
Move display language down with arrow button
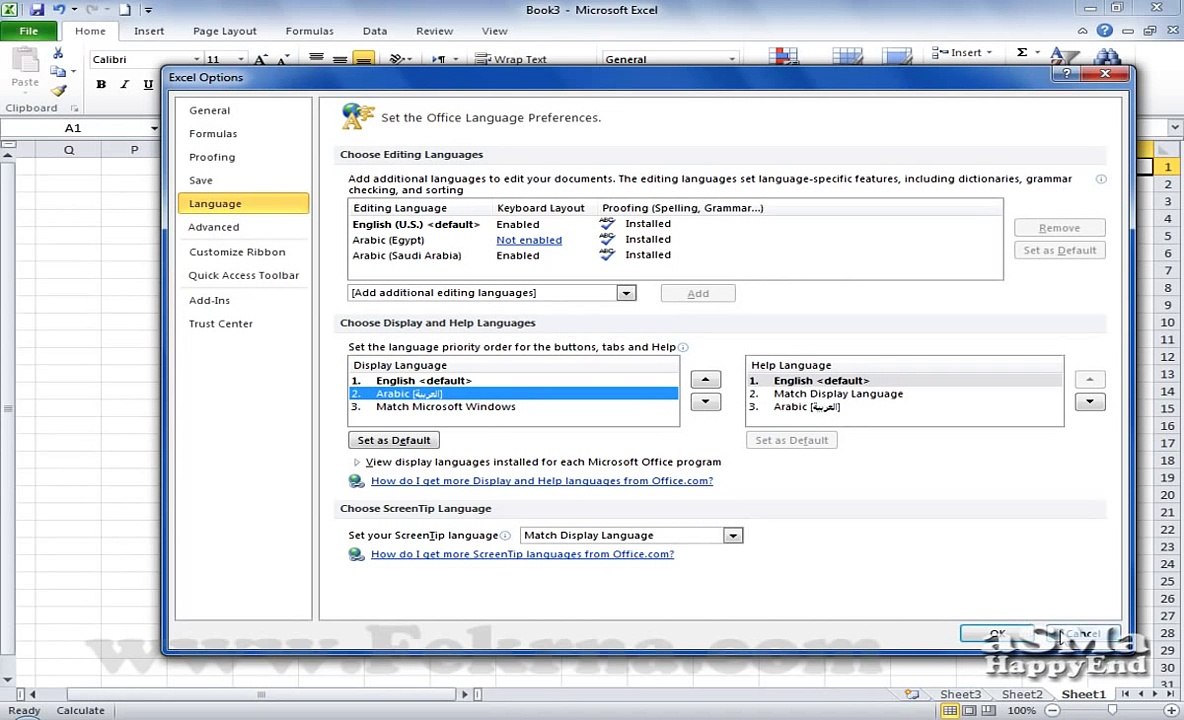click(x=705, y=402)
